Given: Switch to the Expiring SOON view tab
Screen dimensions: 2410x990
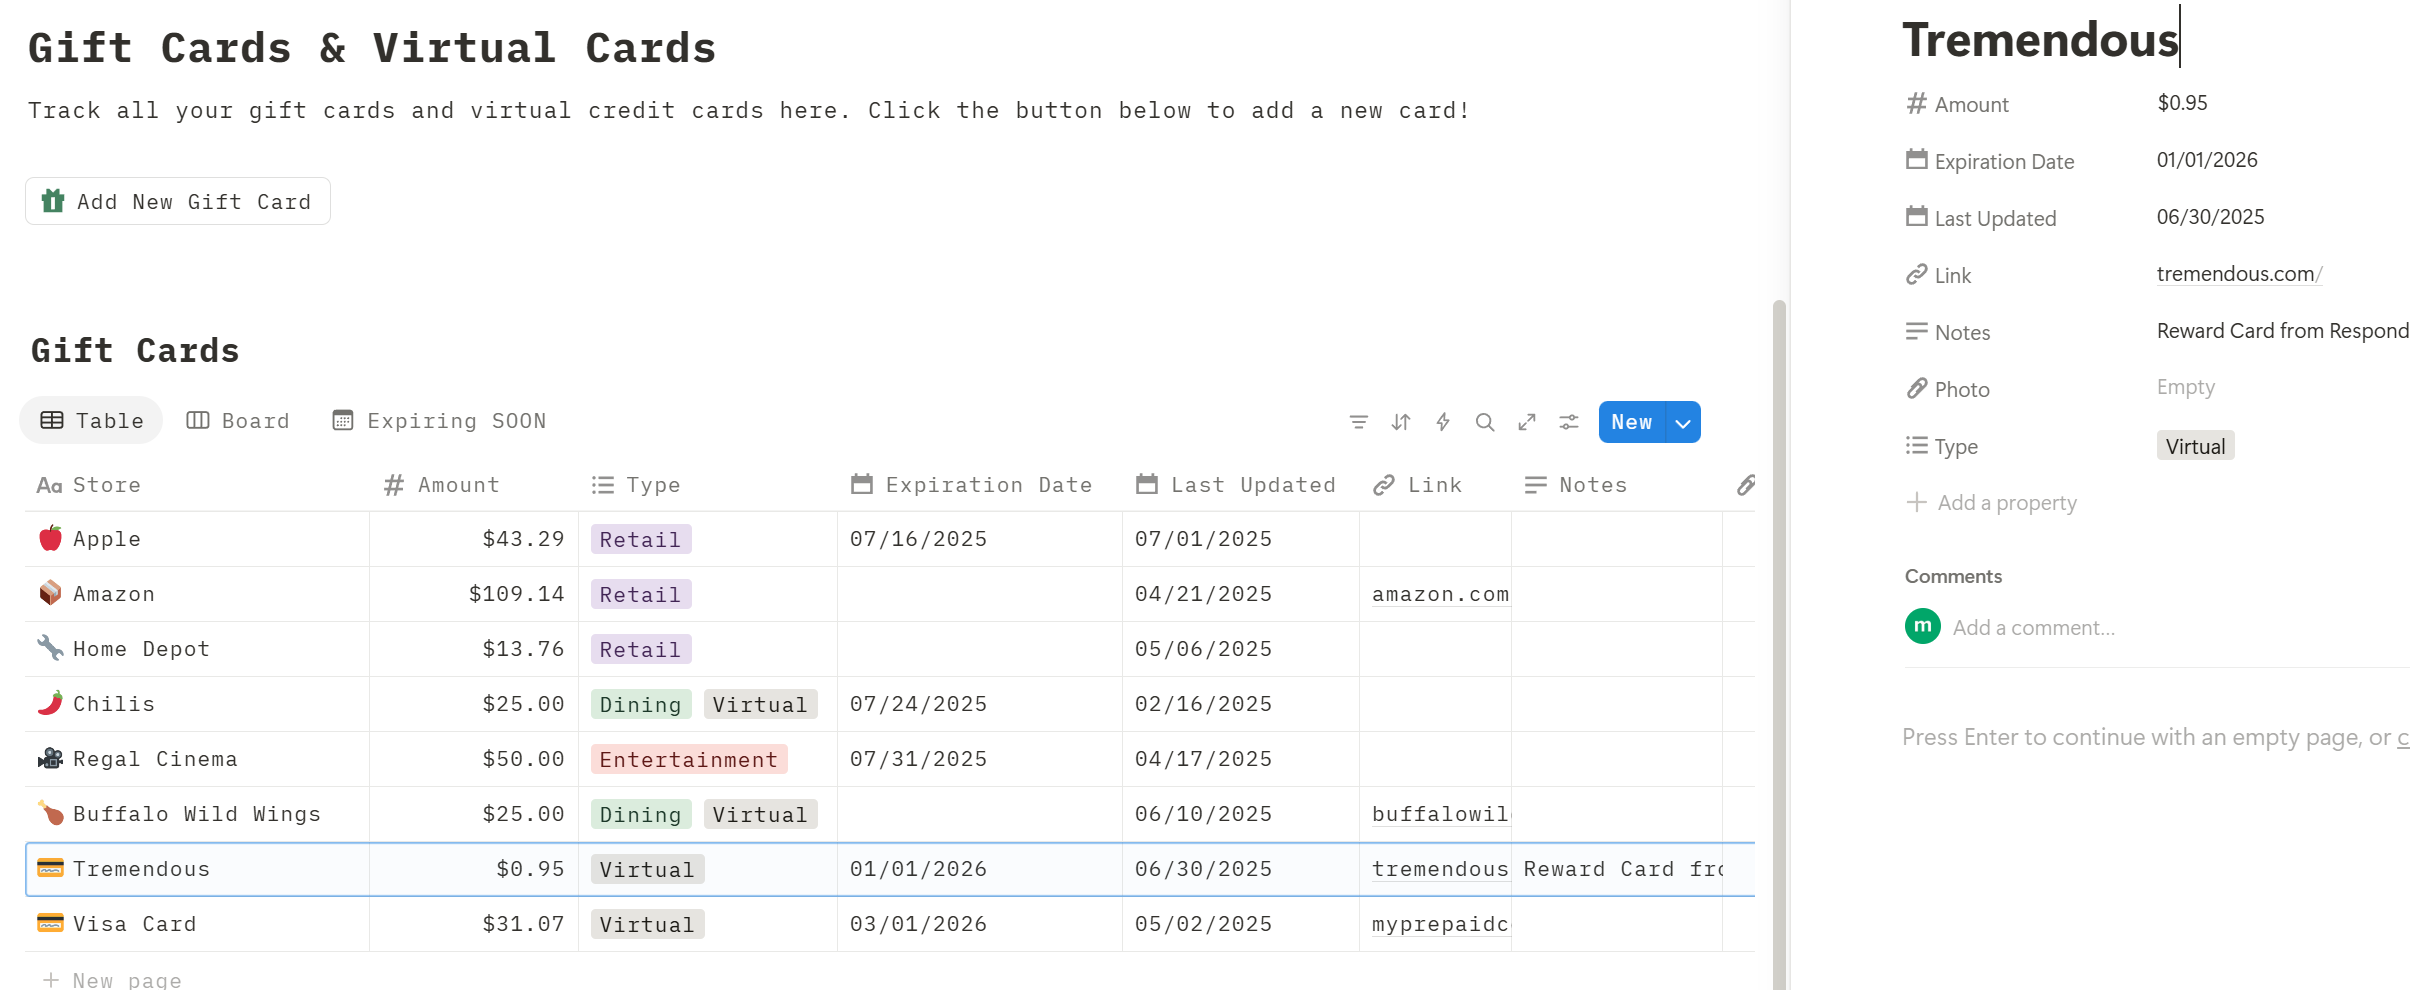Looking at the screenshot, I should click(439, 421).
